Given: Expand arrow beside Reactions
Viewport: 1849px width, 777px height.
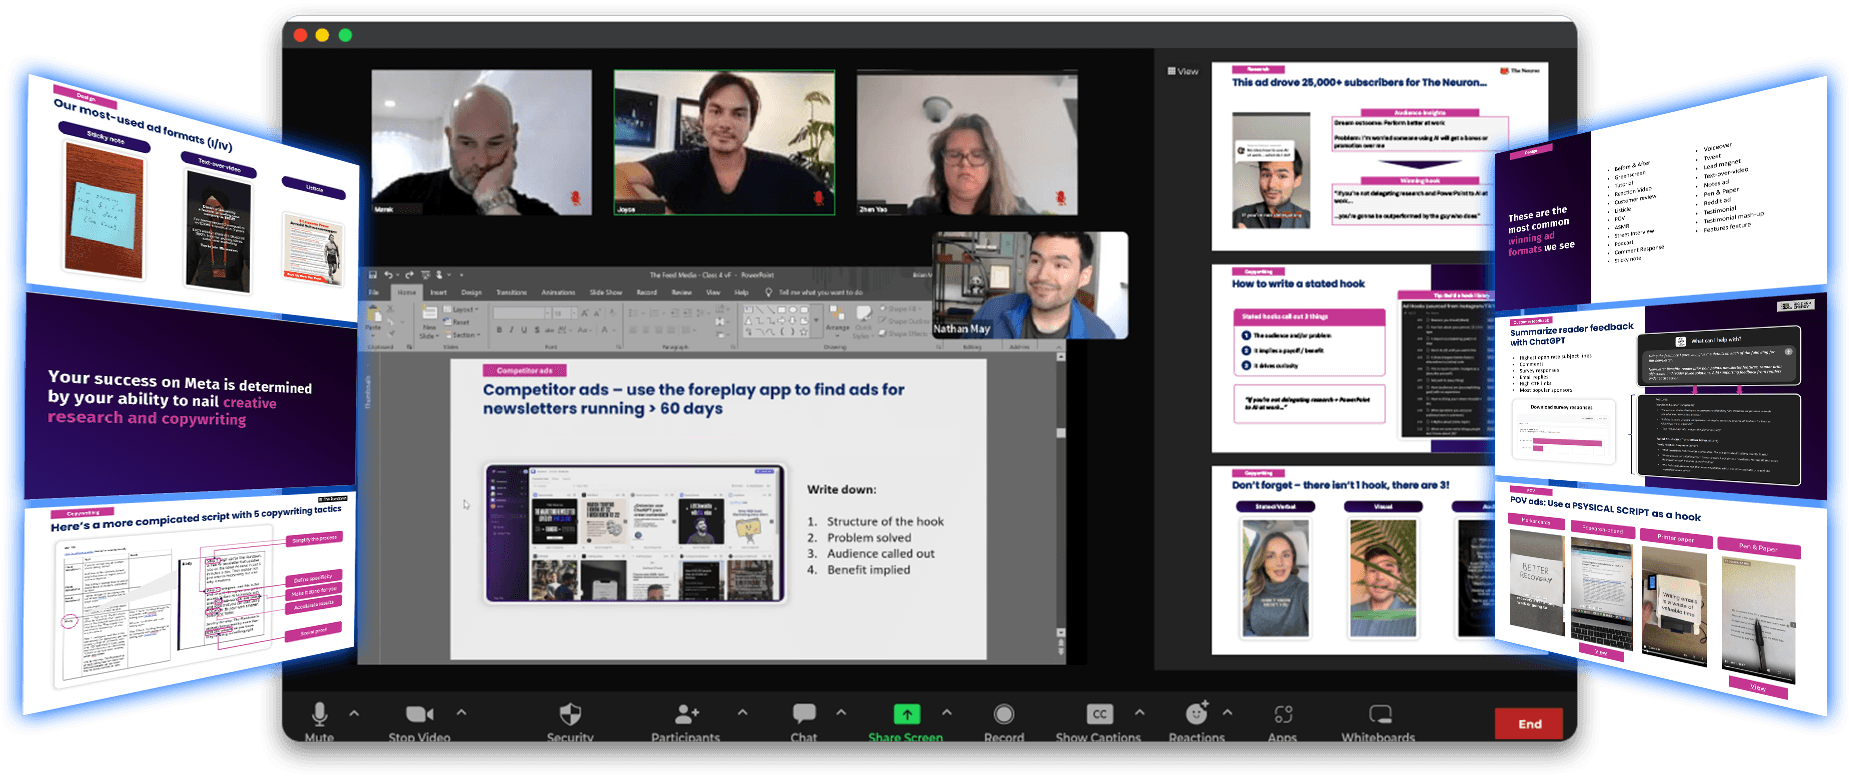Looking at the screenshot, I should [x=1227, y=713].
